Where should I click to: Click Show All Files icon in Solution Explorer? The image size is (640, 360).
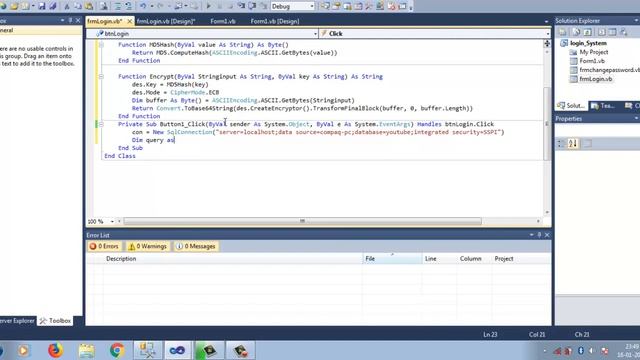(576, 32)
